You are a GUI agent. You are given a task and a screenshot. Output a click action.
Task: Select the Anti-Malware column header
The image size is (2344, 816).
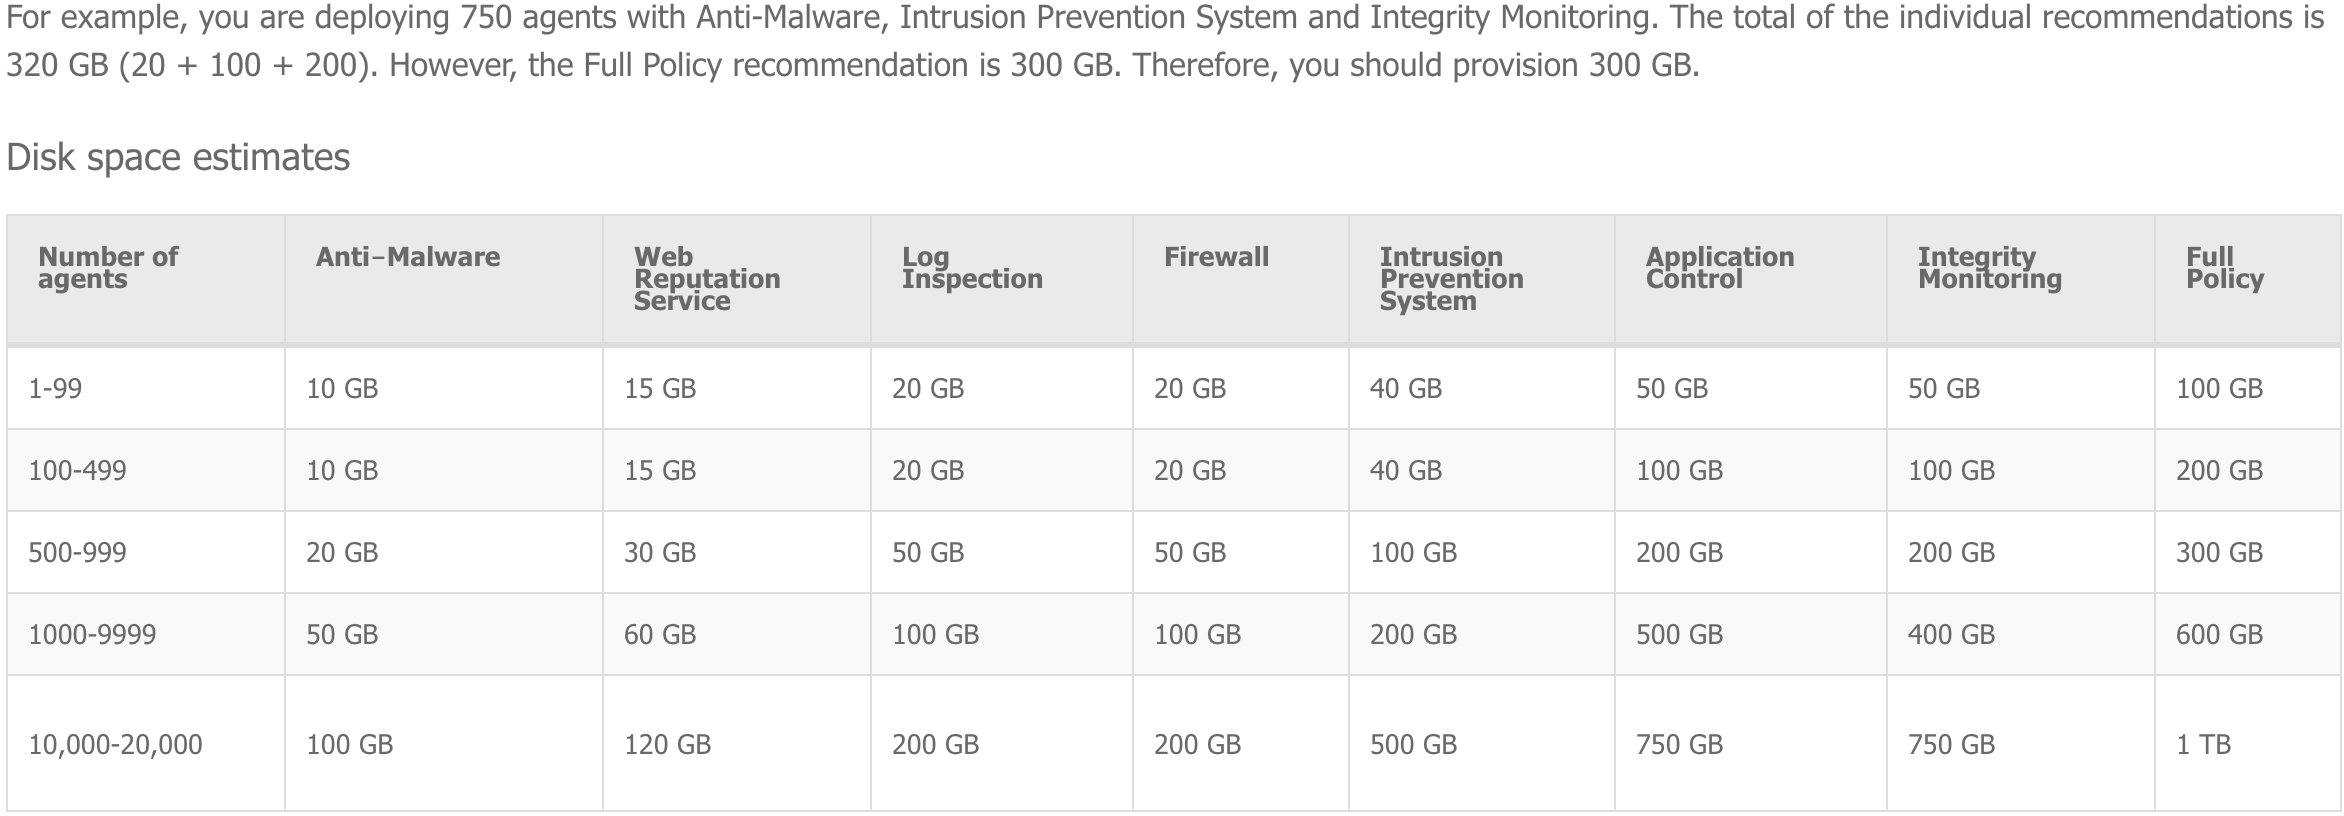tap(407, 257)
